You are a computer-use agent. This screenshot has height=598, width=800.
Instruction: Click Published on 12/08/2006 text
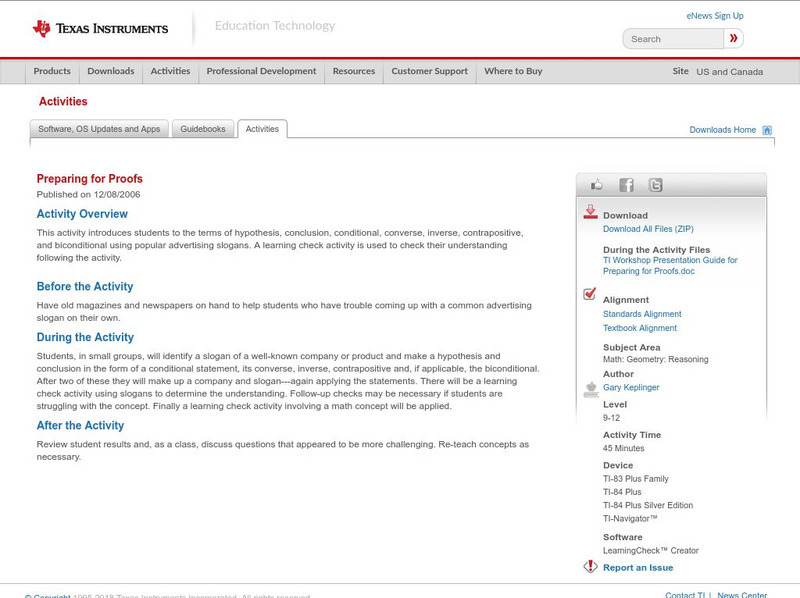(x=88, y=194)
